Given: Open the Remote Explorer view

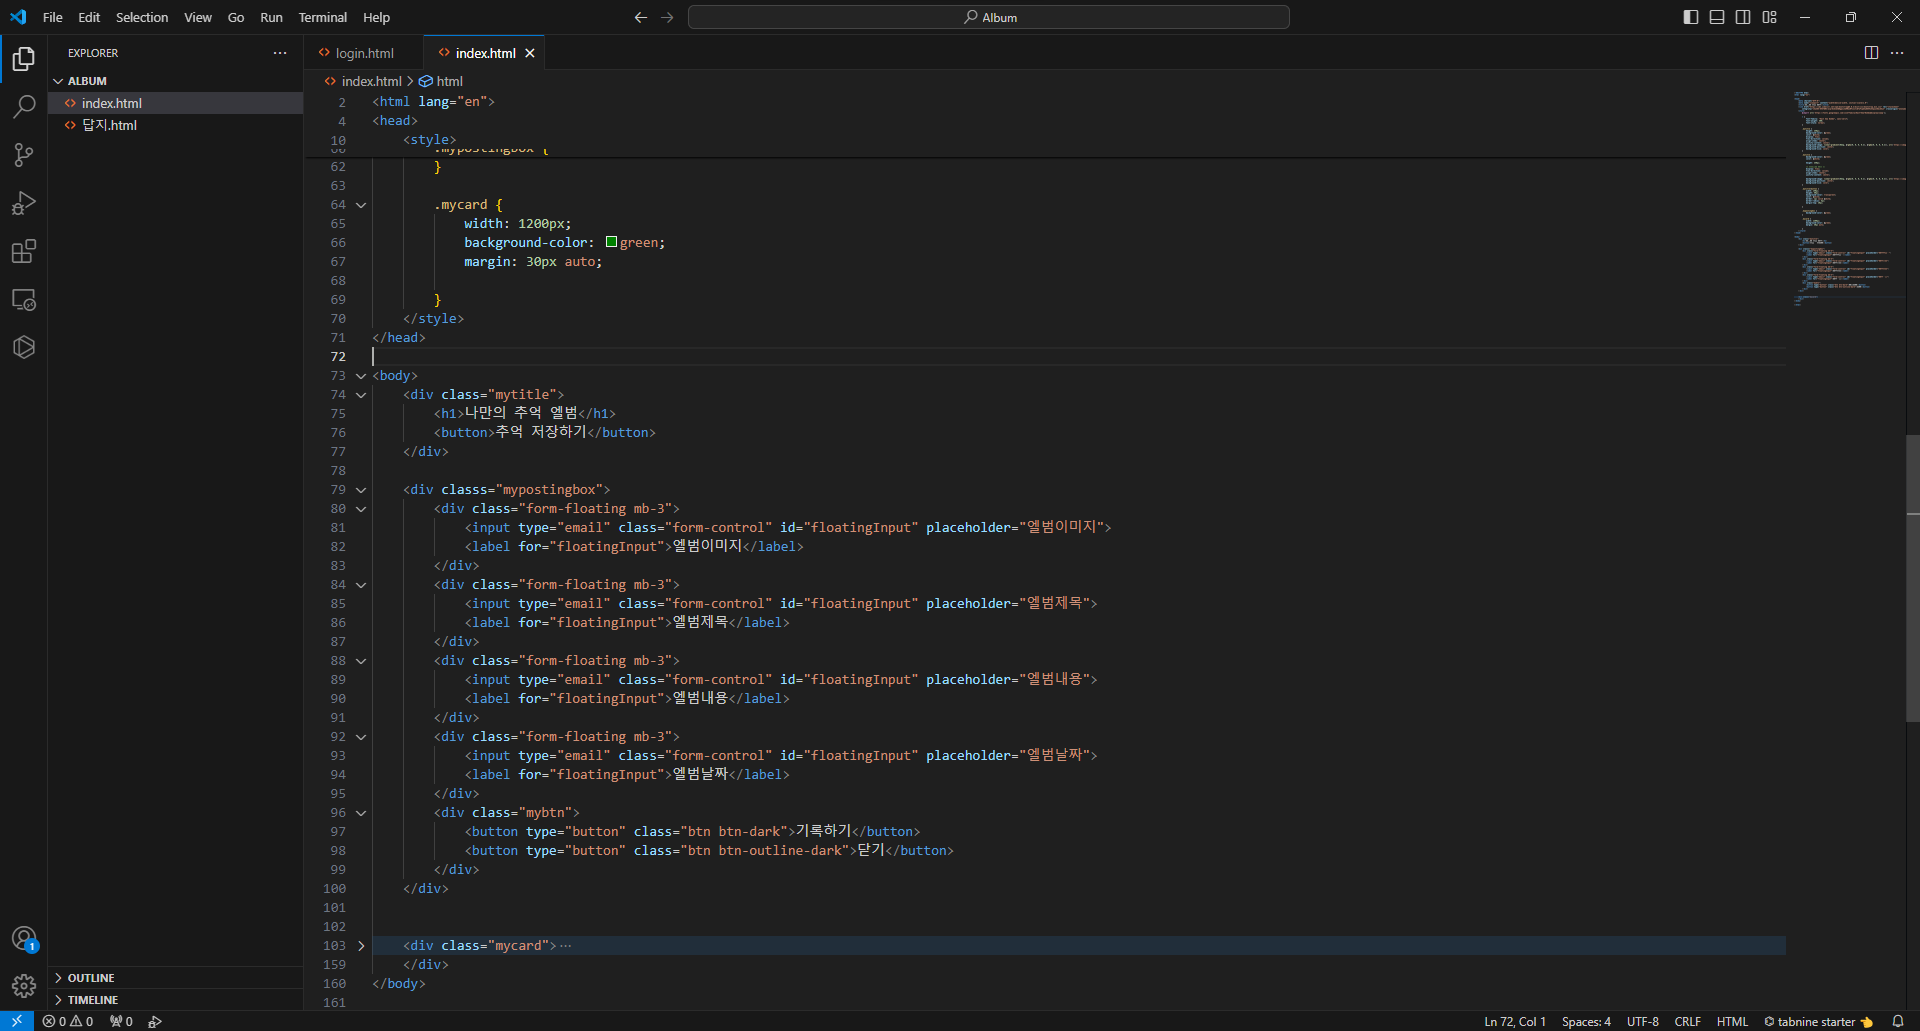Looking at the screenshot, I should [24, 299].
